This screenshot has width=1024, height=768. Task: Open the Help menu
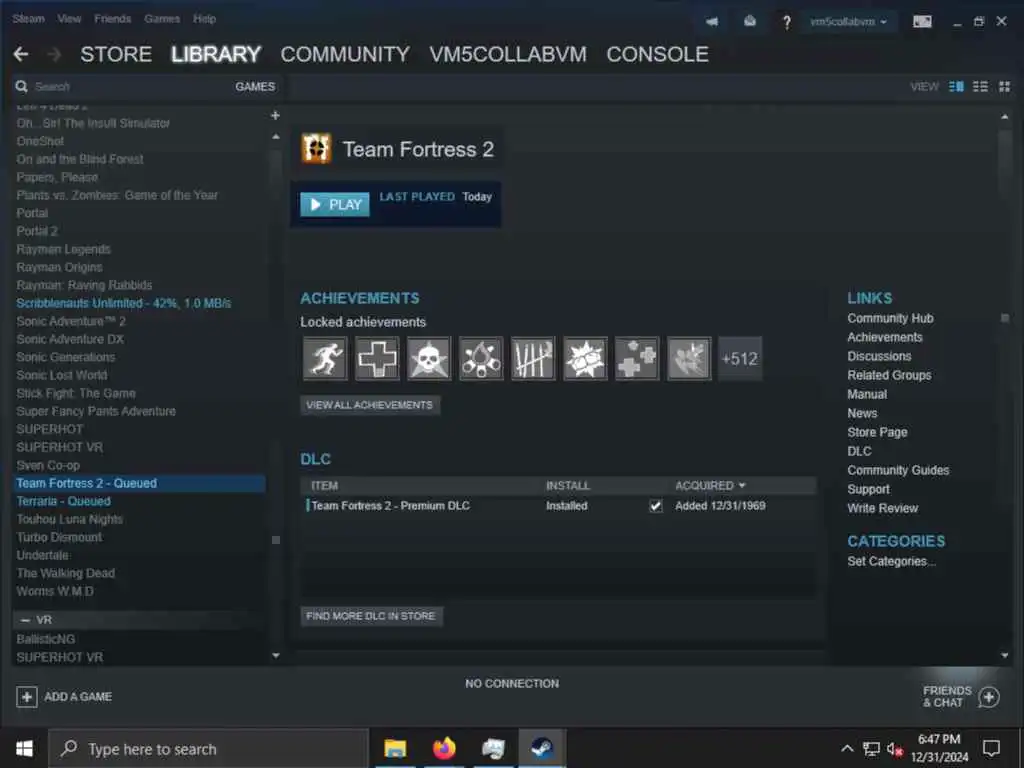pos(204,19)
